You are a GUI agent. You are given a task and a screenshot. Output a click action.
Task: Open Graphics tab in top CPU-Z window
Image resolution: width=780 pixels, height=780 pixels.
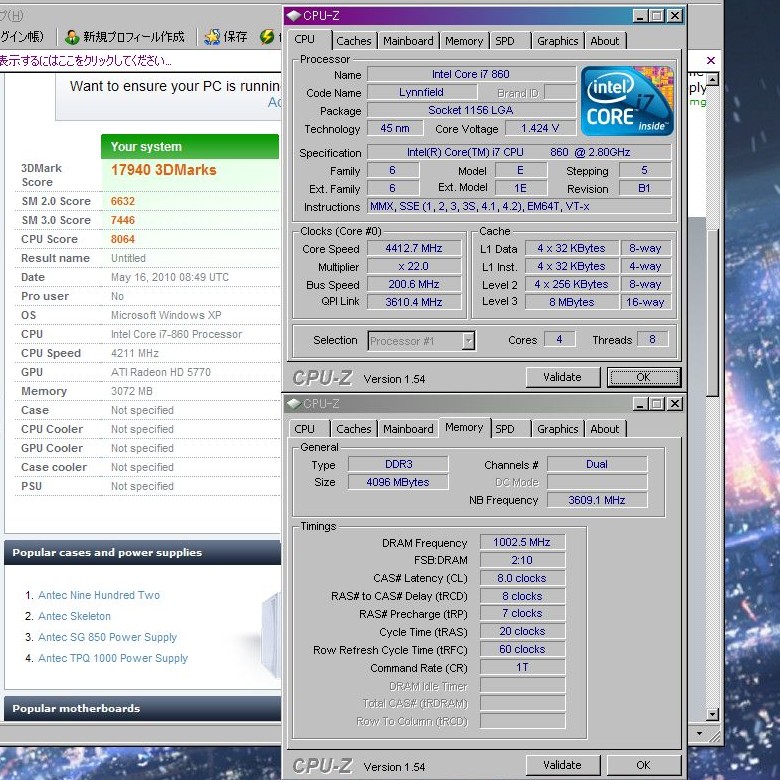pos(558,41)
